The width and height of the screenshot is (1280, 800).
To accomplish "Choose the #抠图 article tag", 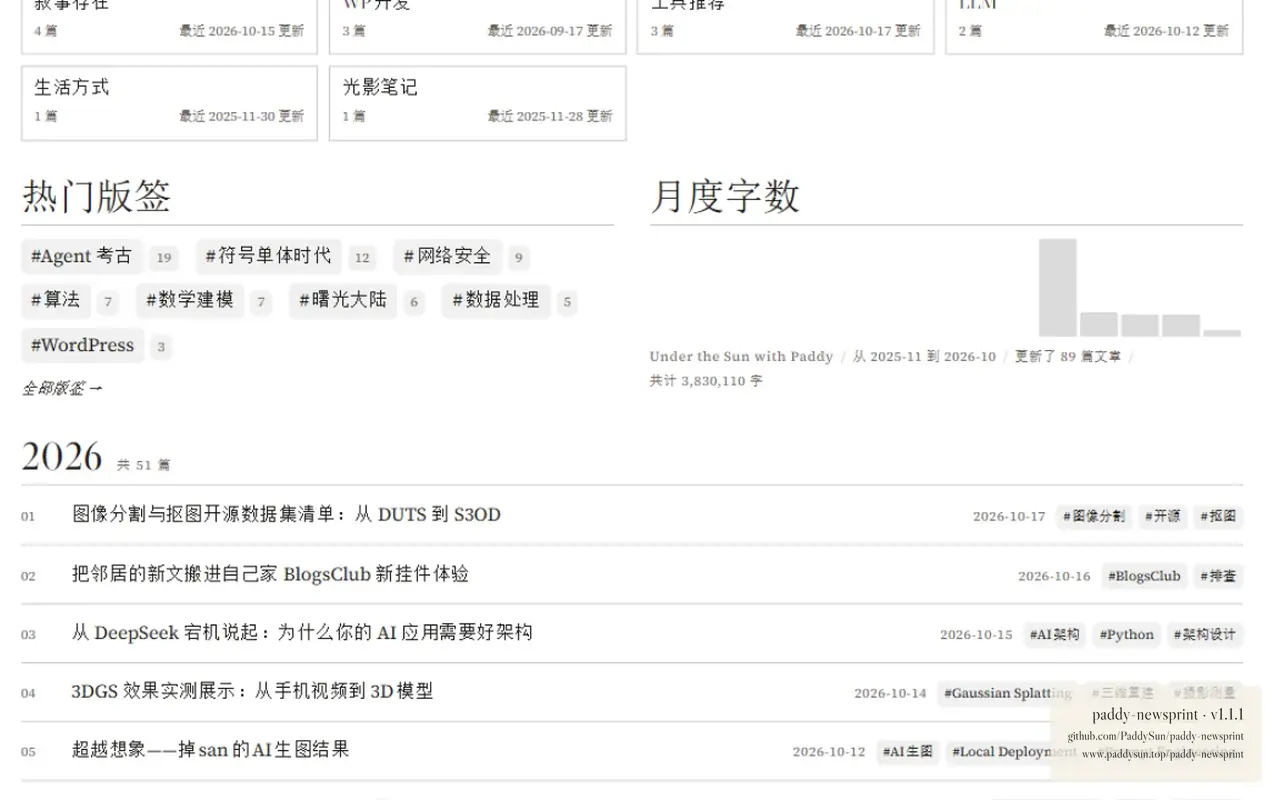I will pos(1218,517).
